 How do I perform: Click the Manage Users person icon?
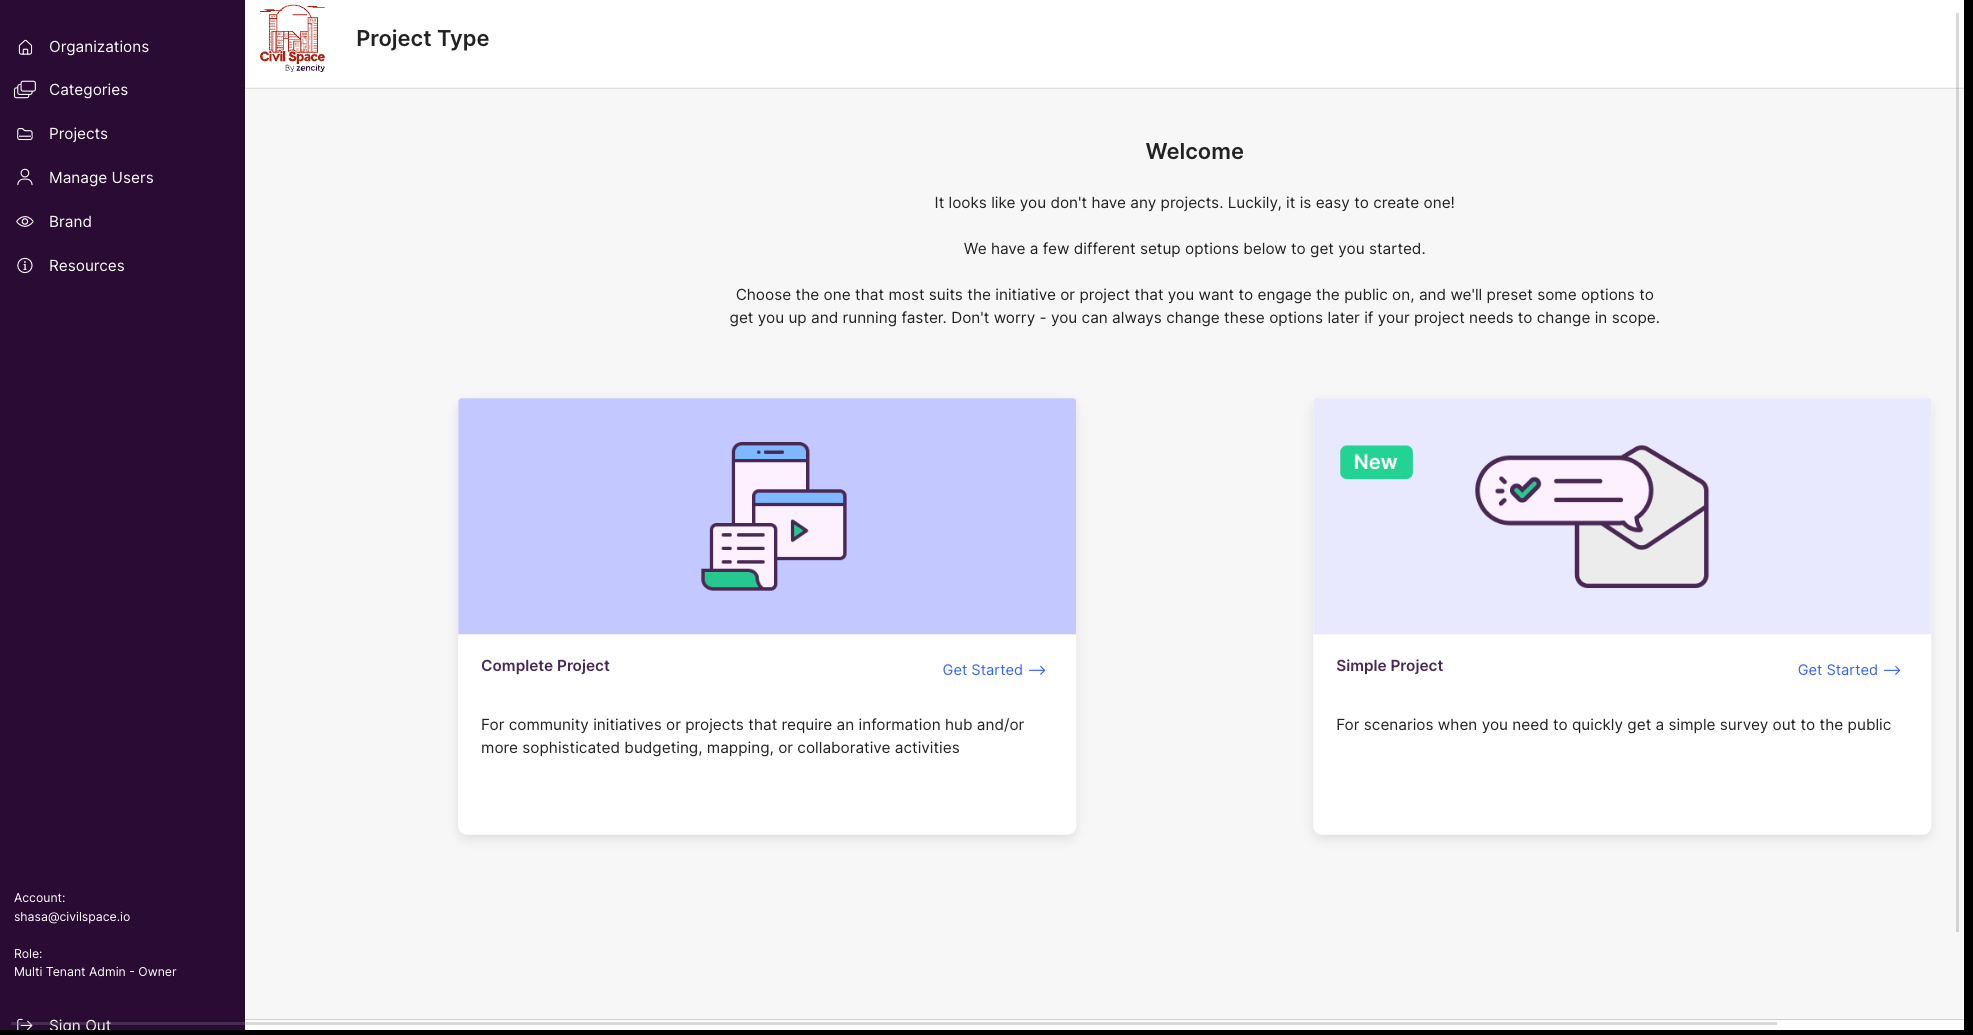(x=25, y=178)
